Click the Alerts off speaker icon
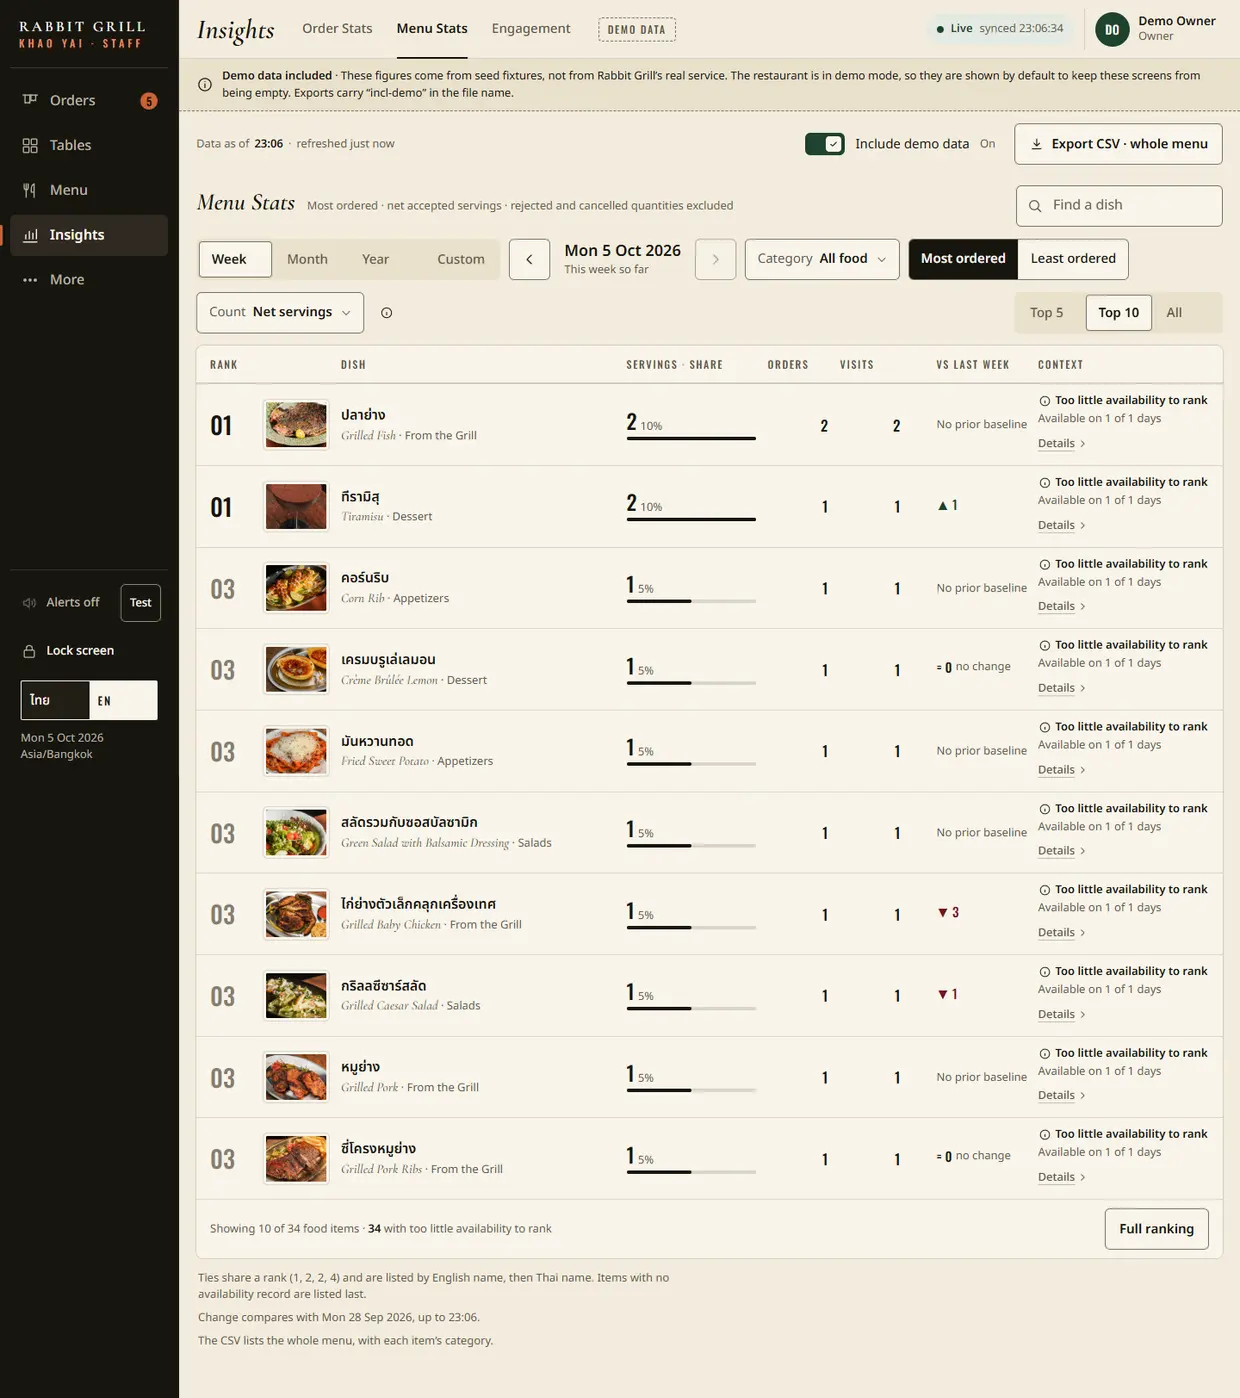 (x=30, y=603)
